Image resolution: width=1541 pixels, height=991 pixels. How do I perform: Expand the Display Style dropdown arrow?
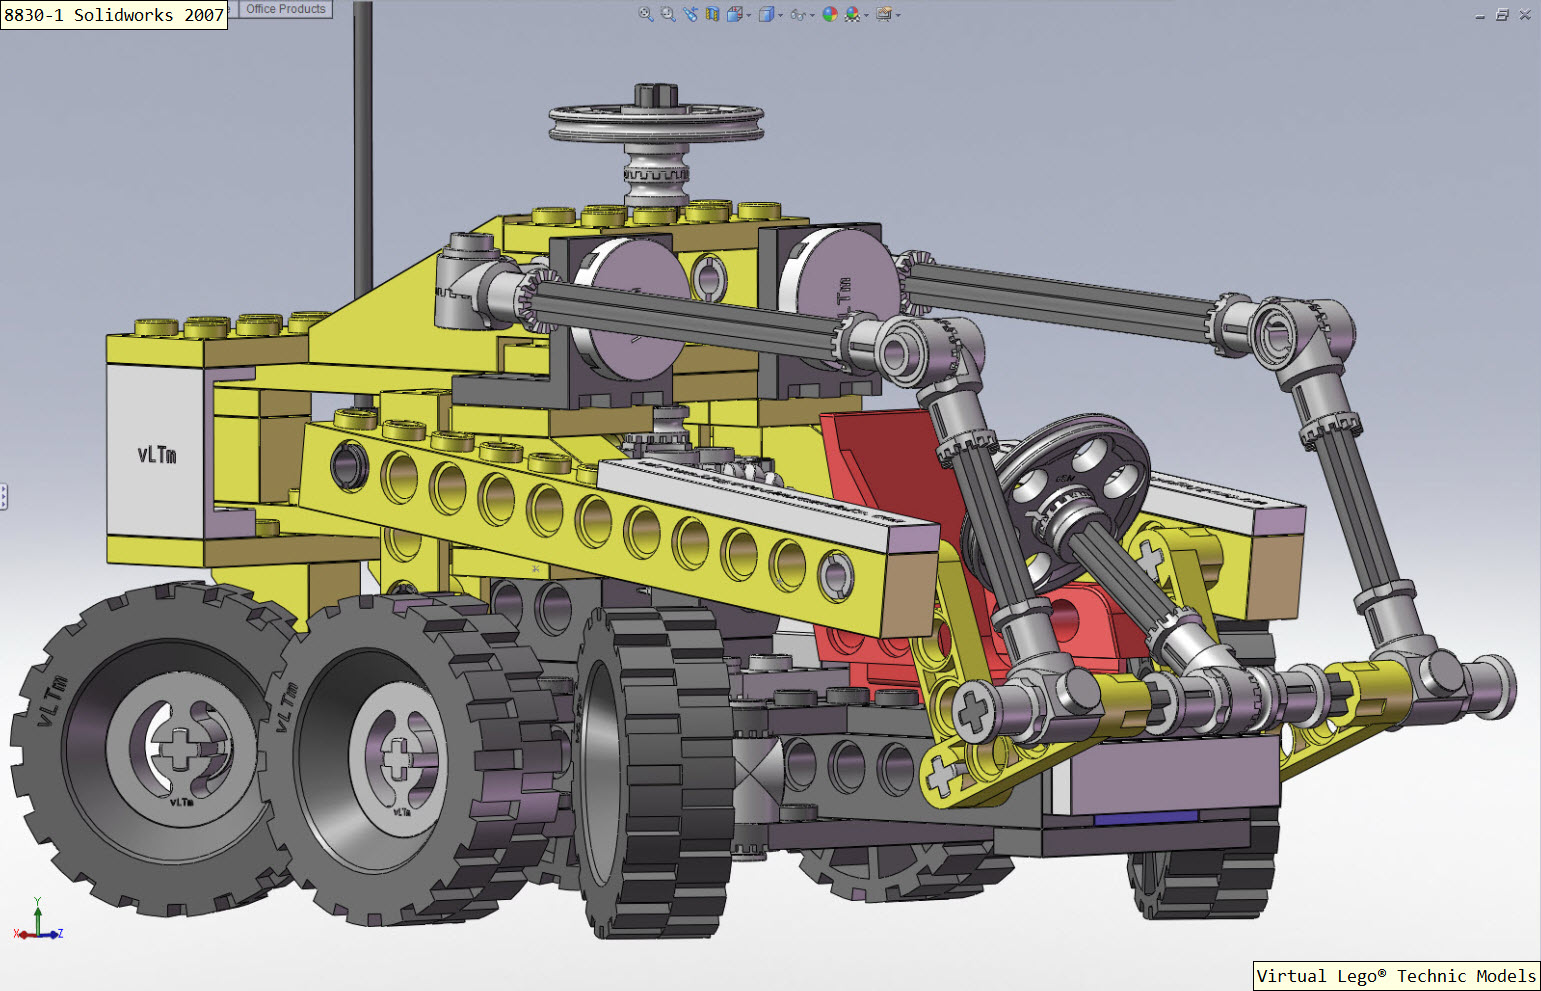pos(780,15)
